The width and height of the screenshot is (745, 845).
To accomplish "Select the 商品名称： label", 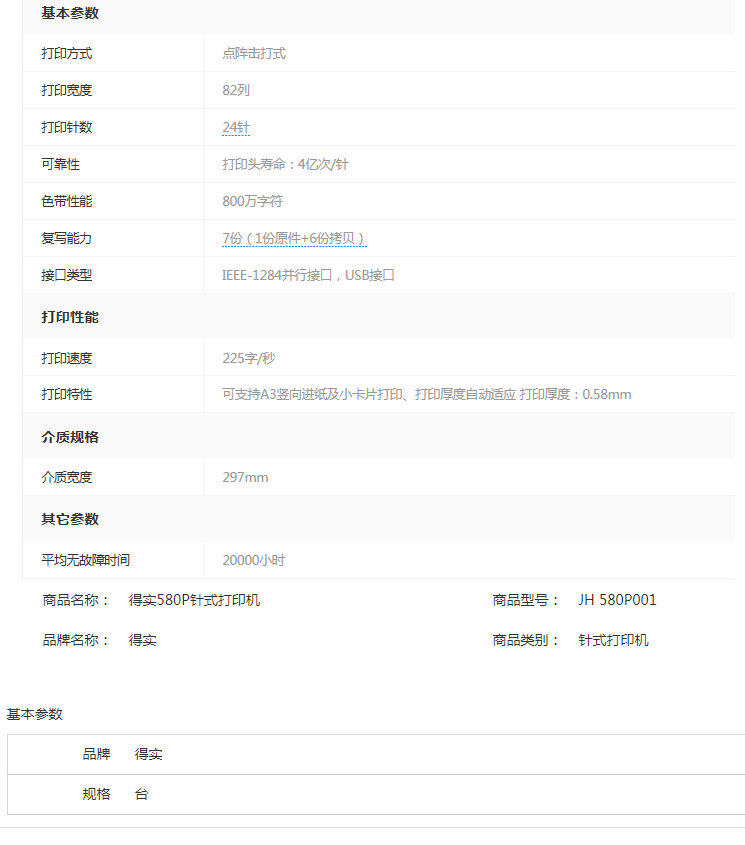I will coord(76,600).
